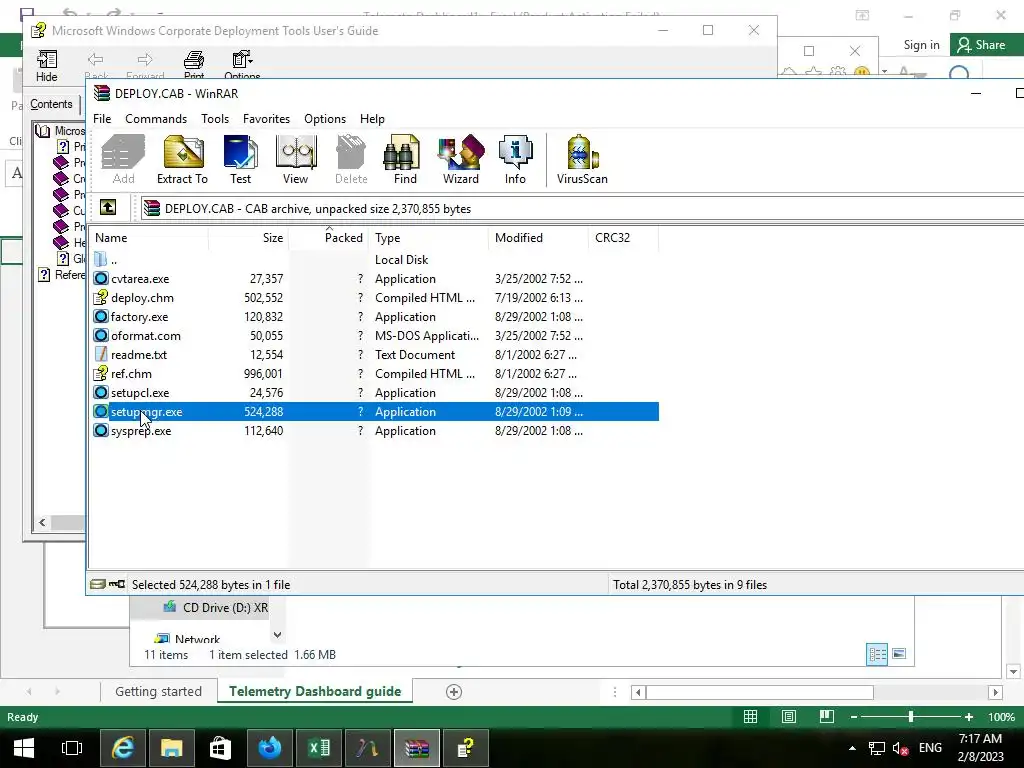
Task: Sort file list by Type column
Action: (x=428, y=238)
